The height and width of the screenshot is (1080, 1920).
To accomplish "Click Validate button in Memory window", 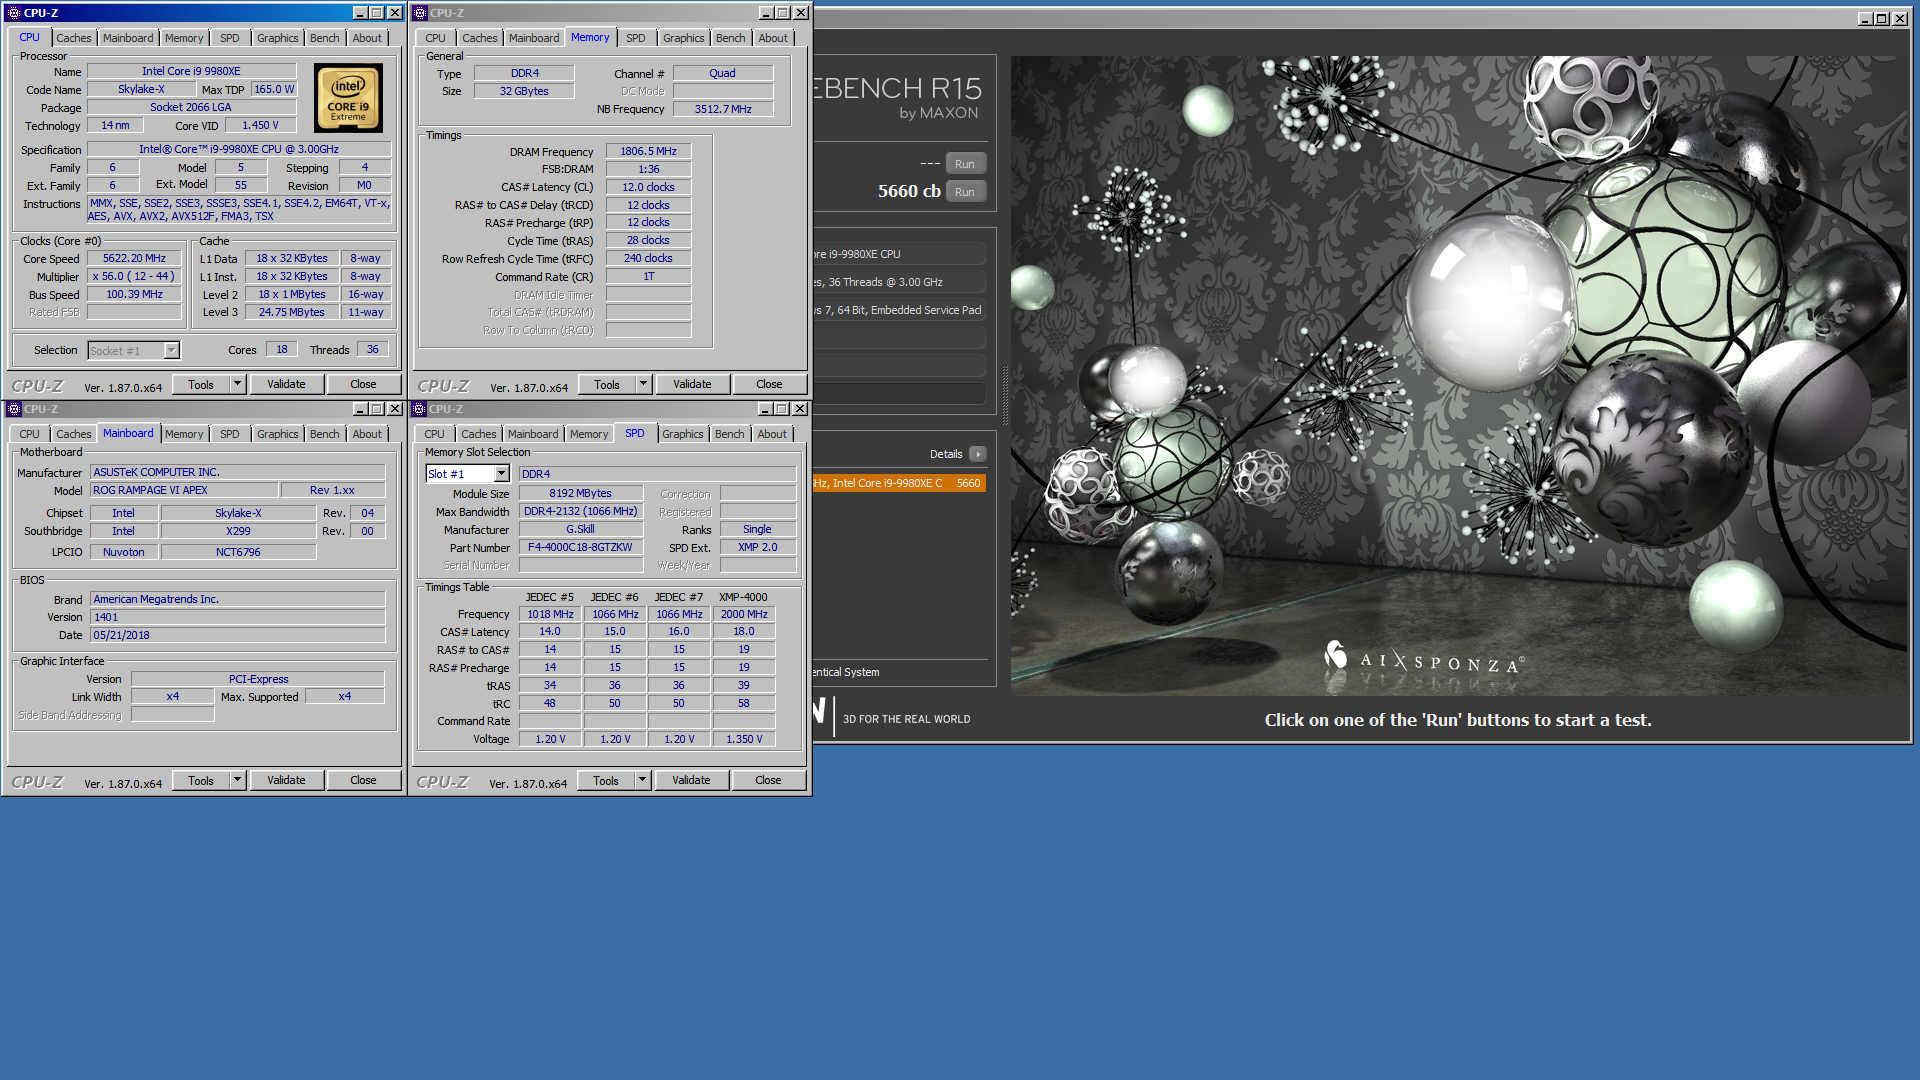I will pyautogui.click(x=692, y=384).
